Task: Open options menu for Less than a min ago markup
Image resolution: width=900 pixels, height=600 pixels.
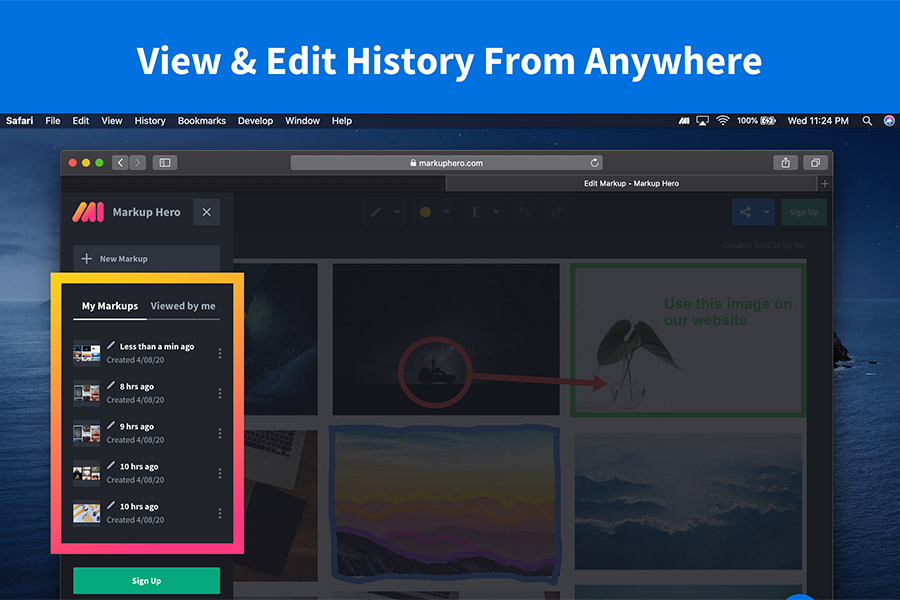Action: click(220, 353)
